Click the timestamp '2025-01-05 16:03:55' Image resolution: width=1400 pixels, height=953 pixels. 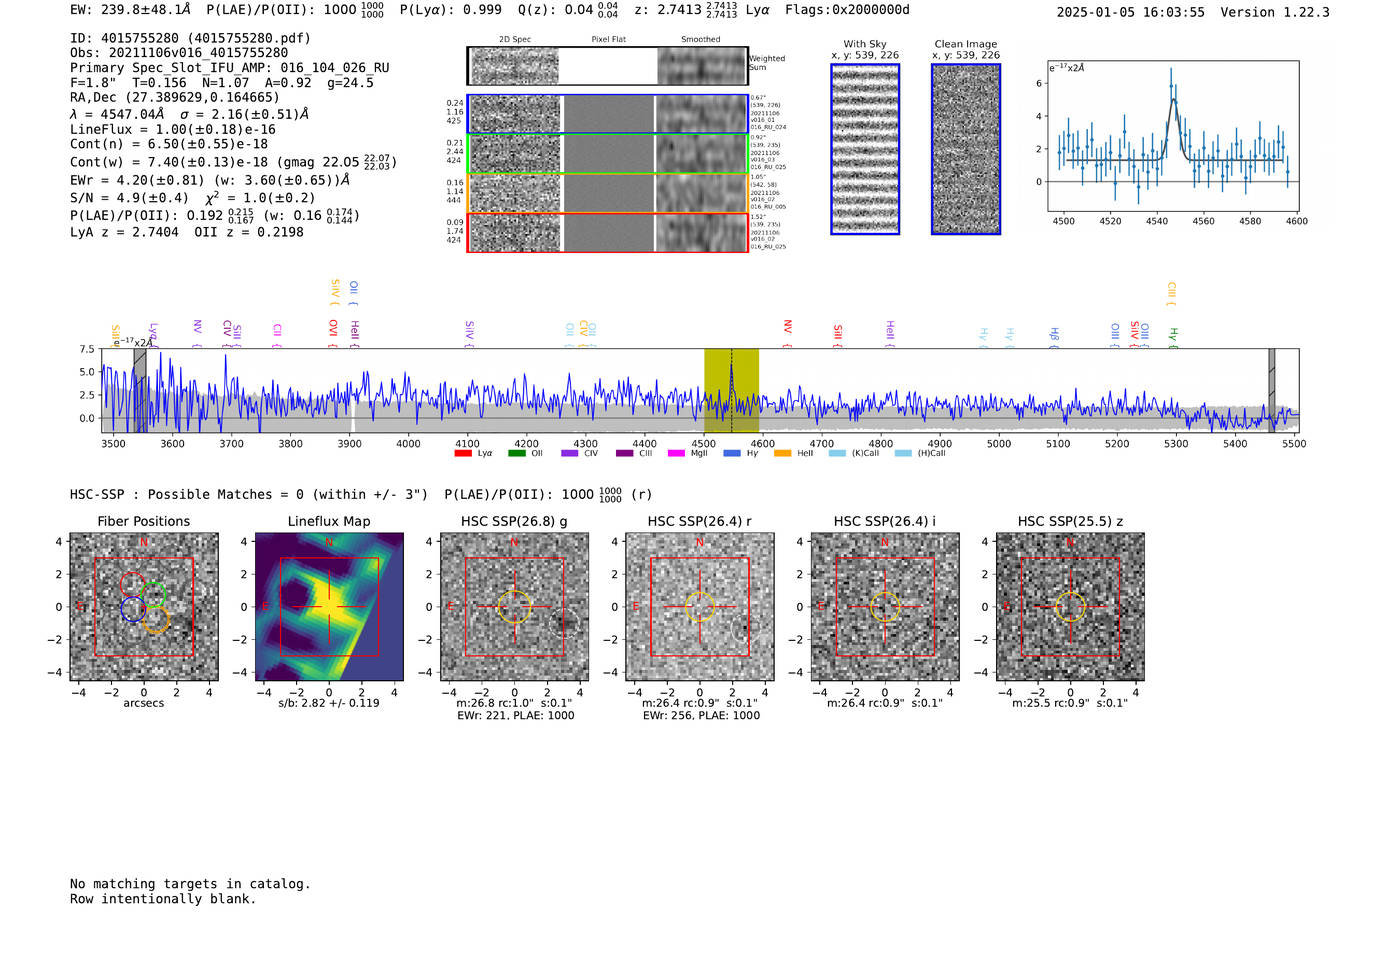1131,13
